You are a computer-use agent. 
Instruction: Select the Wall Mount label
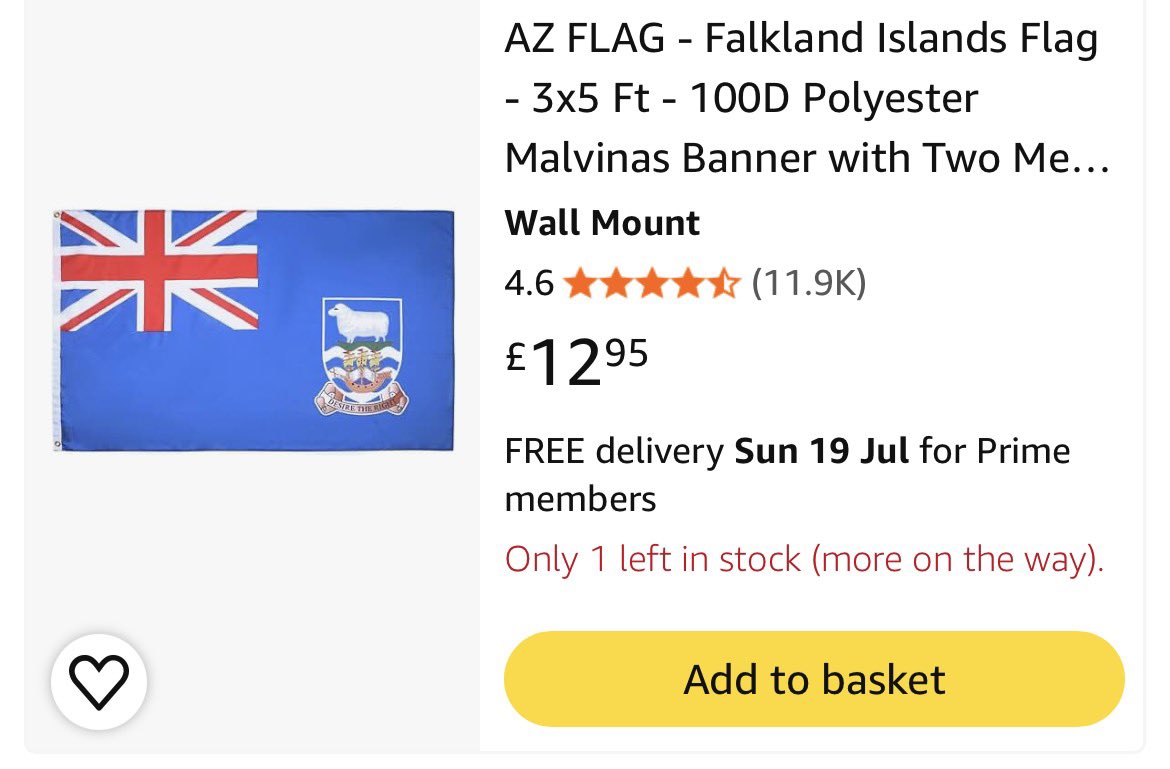(x=602, y=223)
